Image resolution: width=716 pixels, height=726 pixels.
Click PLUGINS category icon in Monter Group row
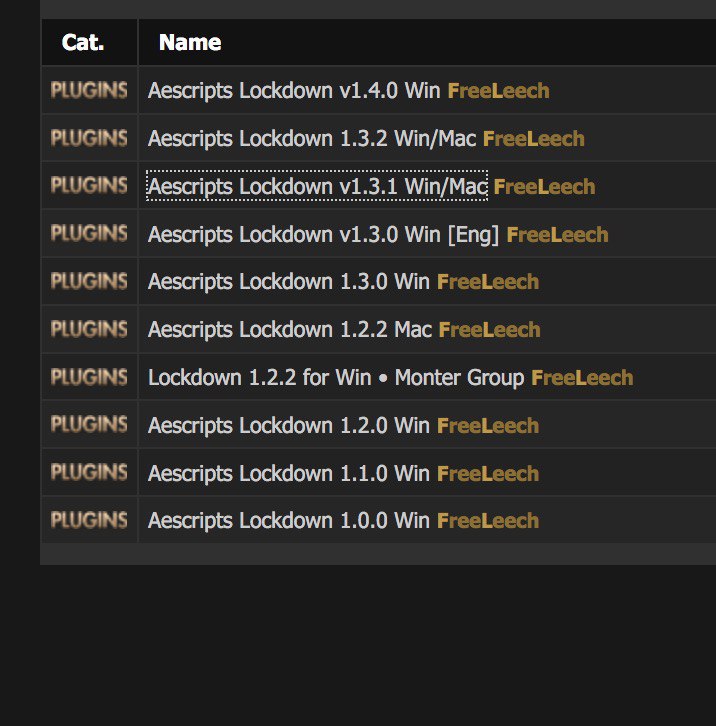click(x=89, y=377)
